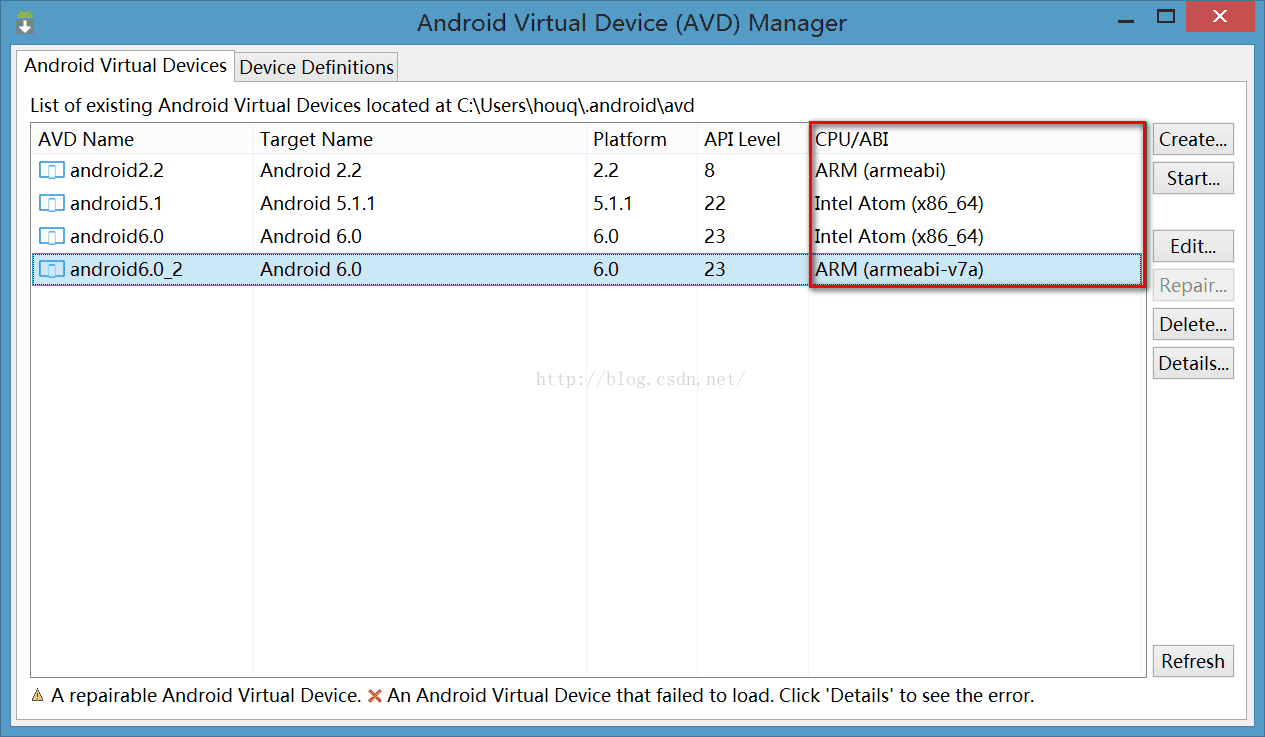Click the API Level column header
Screen dimensions: 1265x737
coord(742,139)
